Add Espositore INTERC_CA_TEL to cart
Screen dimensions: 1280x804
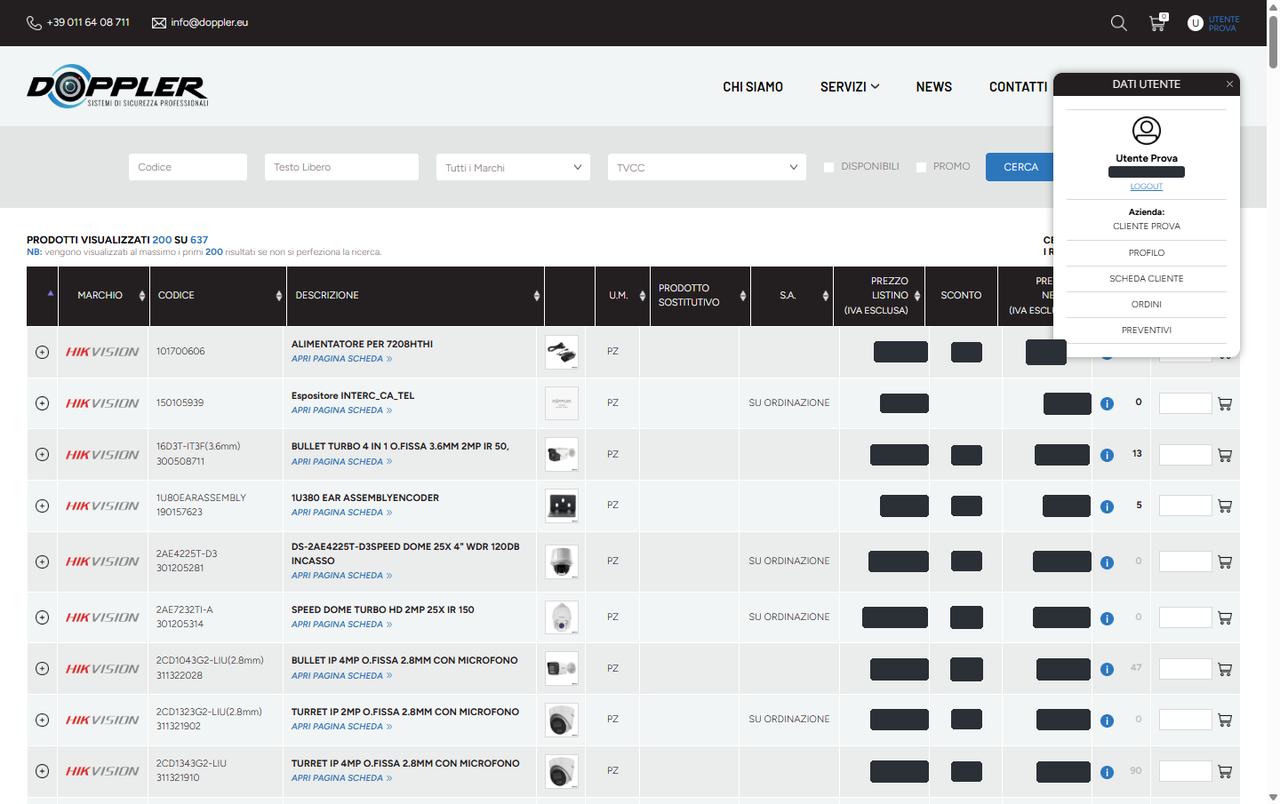[x=1225, y=403]
